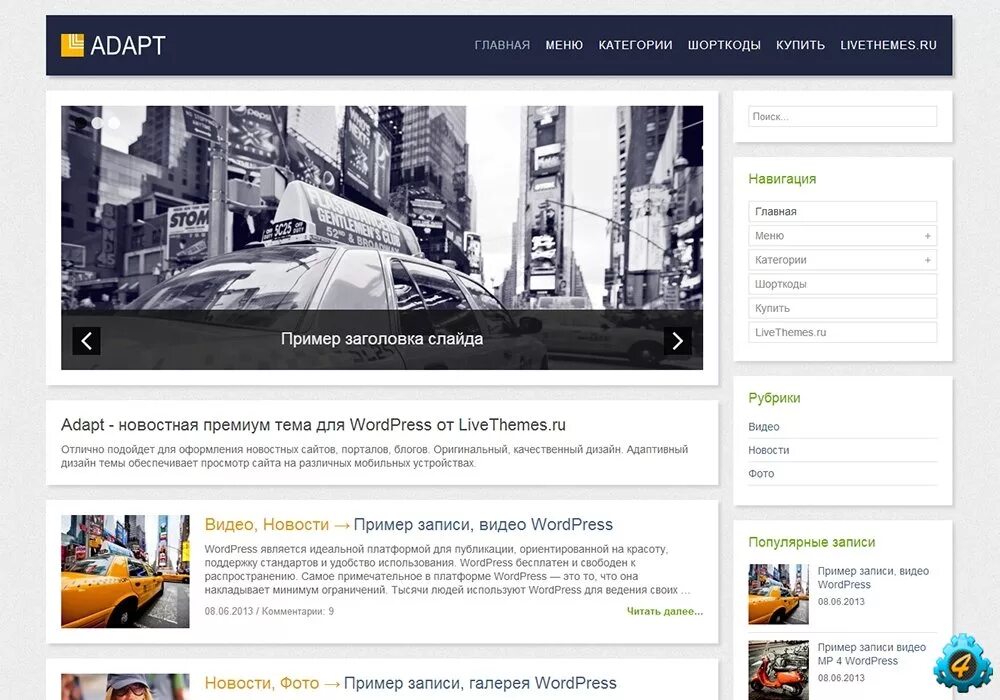Open post Пример записи, видео WordPress
Screen dimensions: 1000x700
pyautogui.click(x=483, y=525)
